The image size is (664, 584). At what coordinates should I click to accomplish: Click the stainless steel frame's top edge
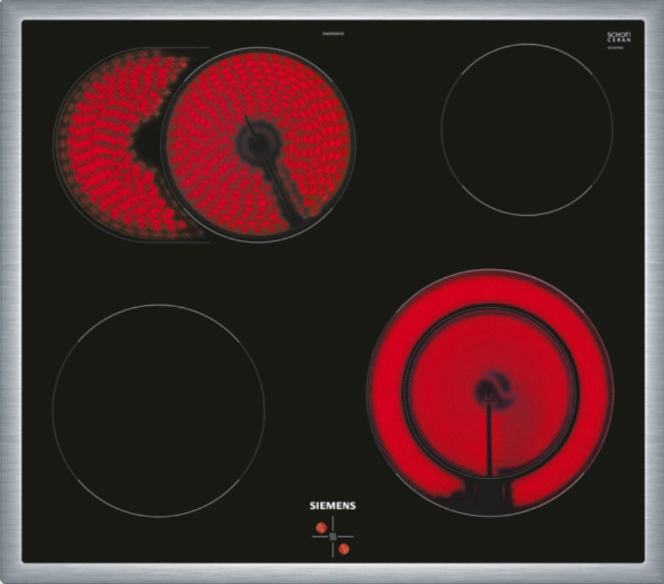point(332,10)
